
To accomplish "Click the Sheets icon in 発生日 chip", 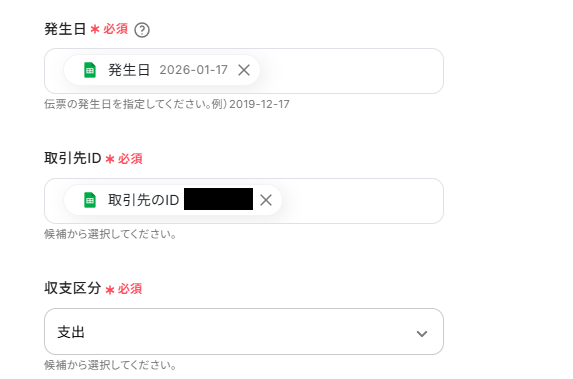I will pos(90,70).
